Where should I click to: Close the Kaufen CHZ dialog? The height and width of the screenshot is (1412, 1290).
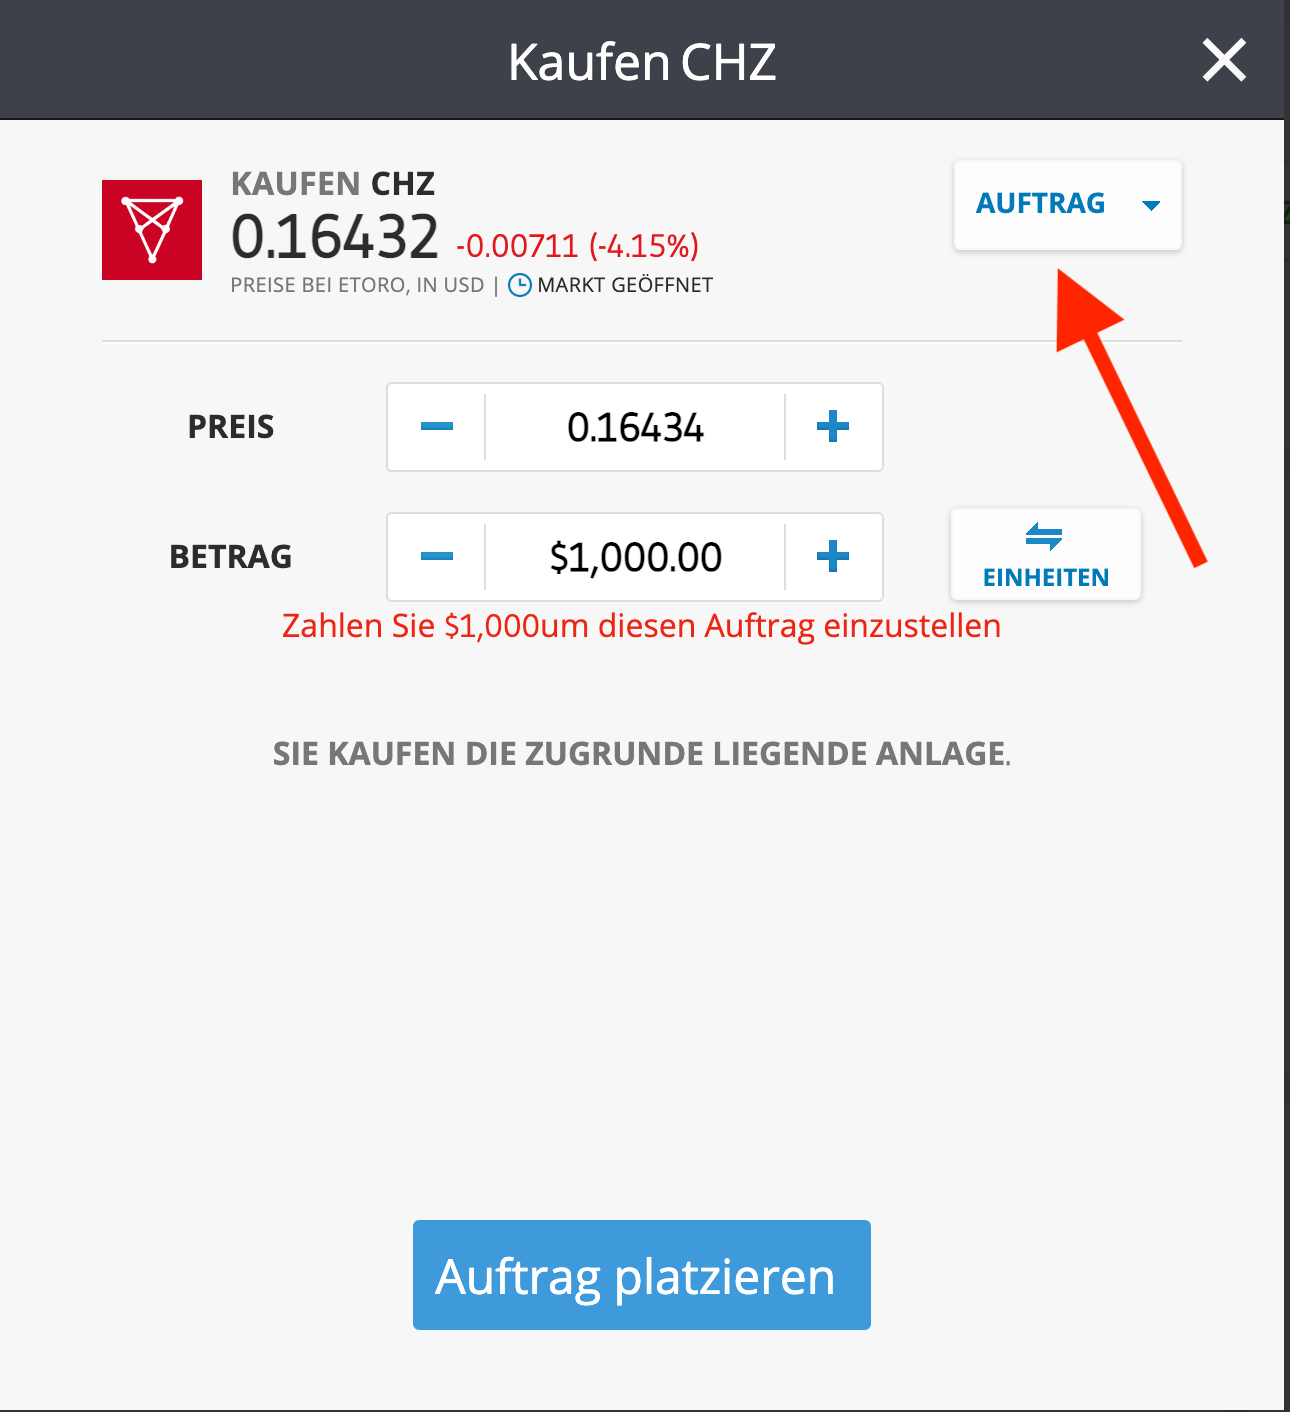[x=1224, y=60]
